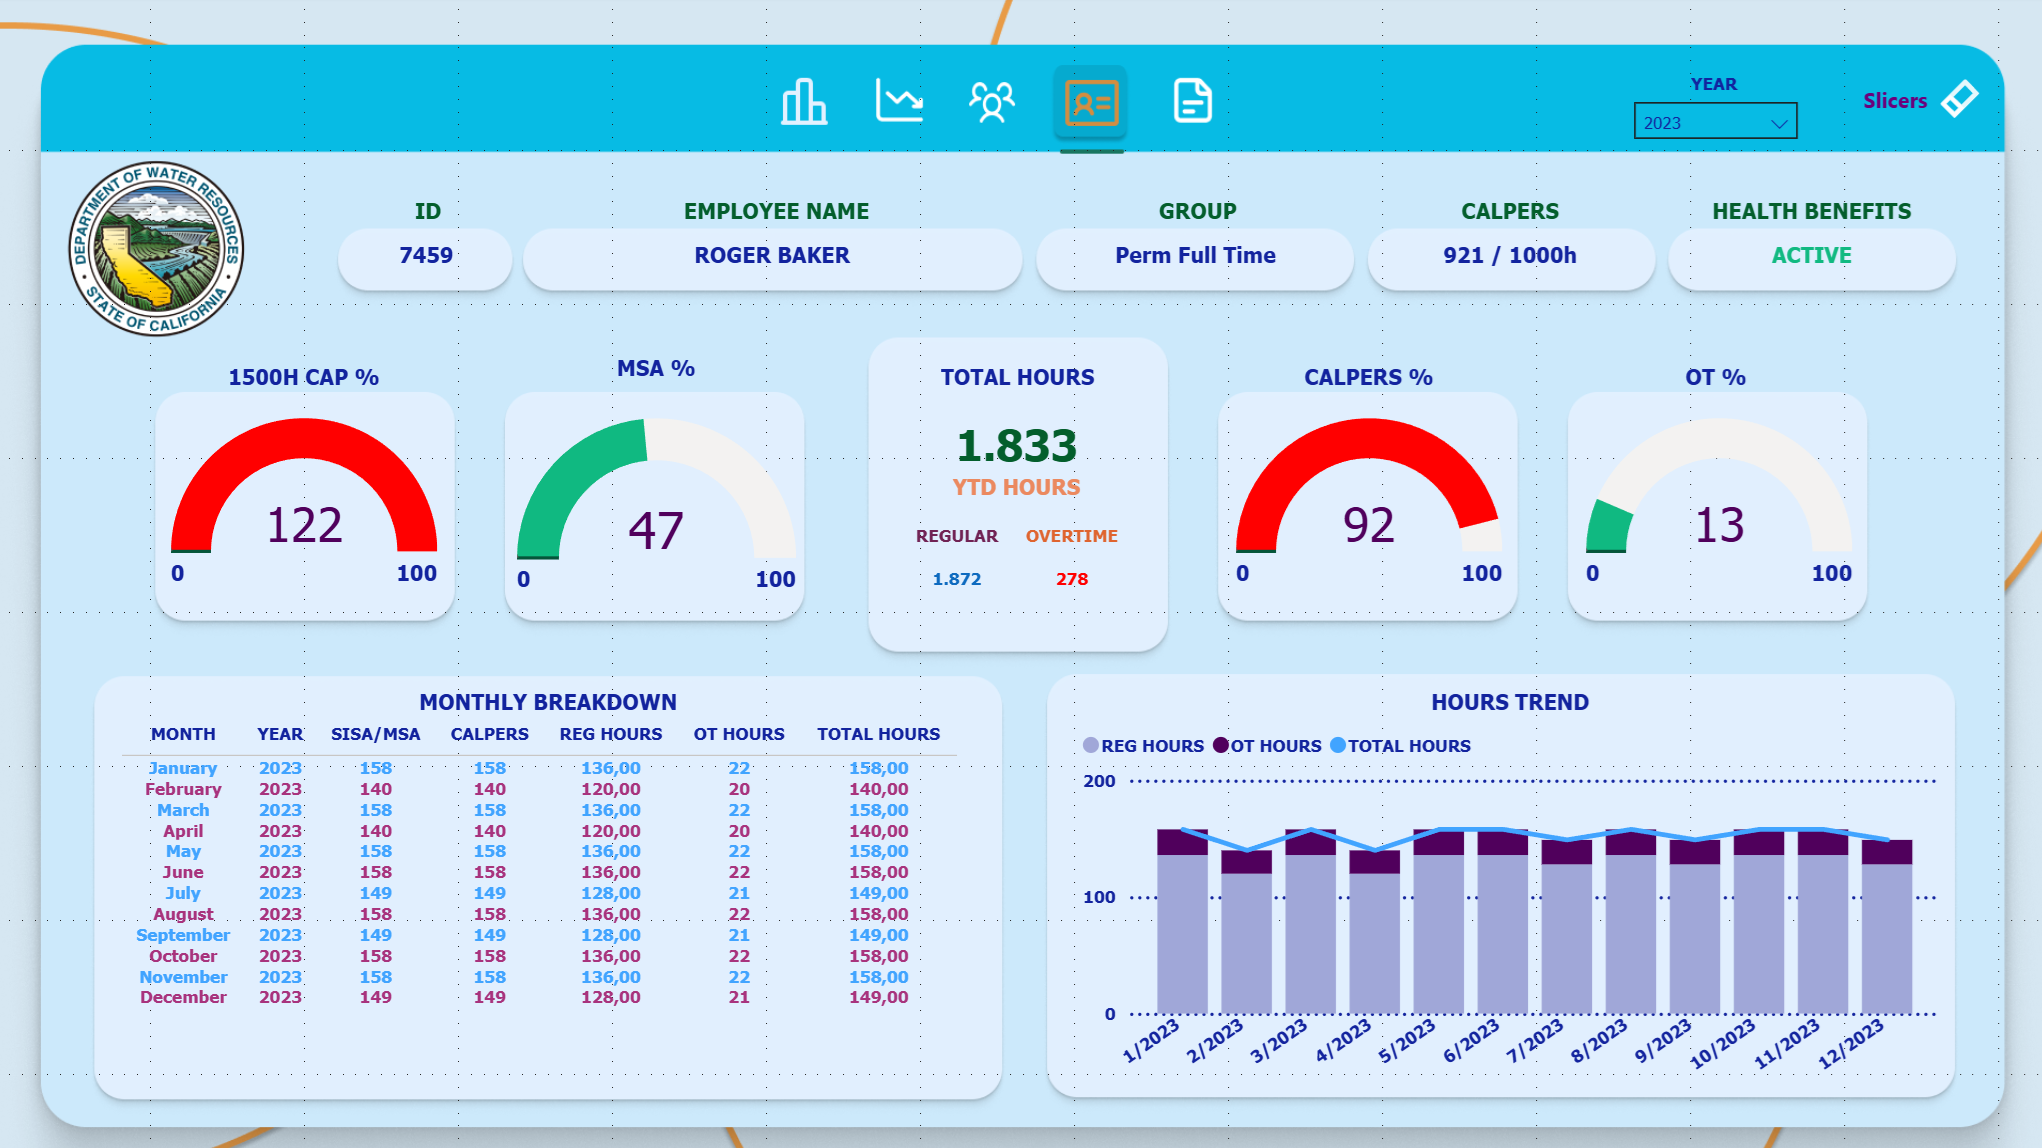Click the highlighted employee card navigation icon
Image resolution: width=2042 pixels, height=1148 pixels.
[x=1091, y=101]
